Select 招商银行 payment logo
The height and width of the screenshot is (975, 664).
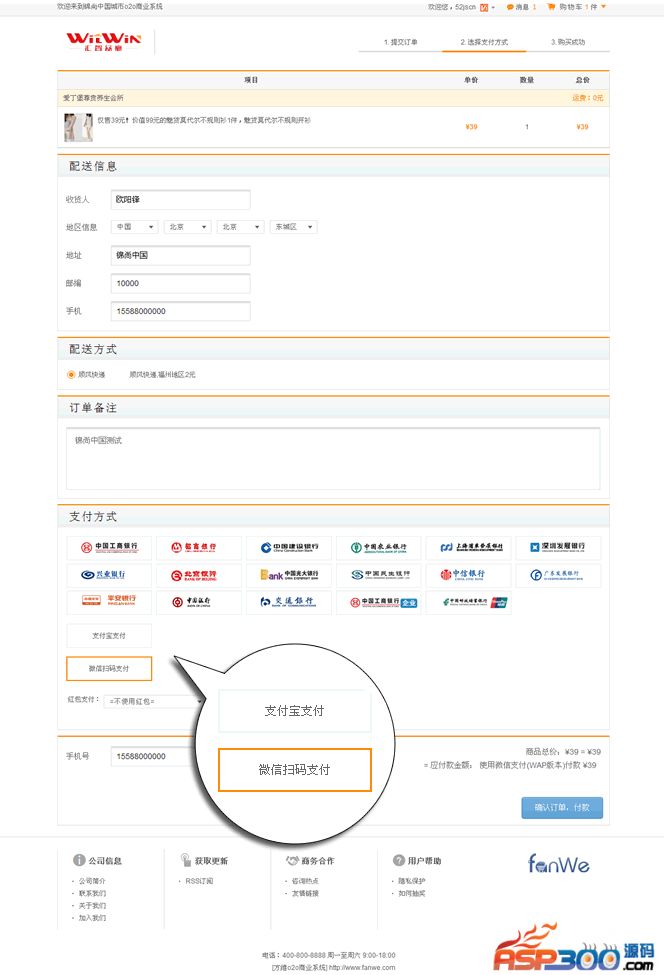pyautogui.click(x=199, y=548)
